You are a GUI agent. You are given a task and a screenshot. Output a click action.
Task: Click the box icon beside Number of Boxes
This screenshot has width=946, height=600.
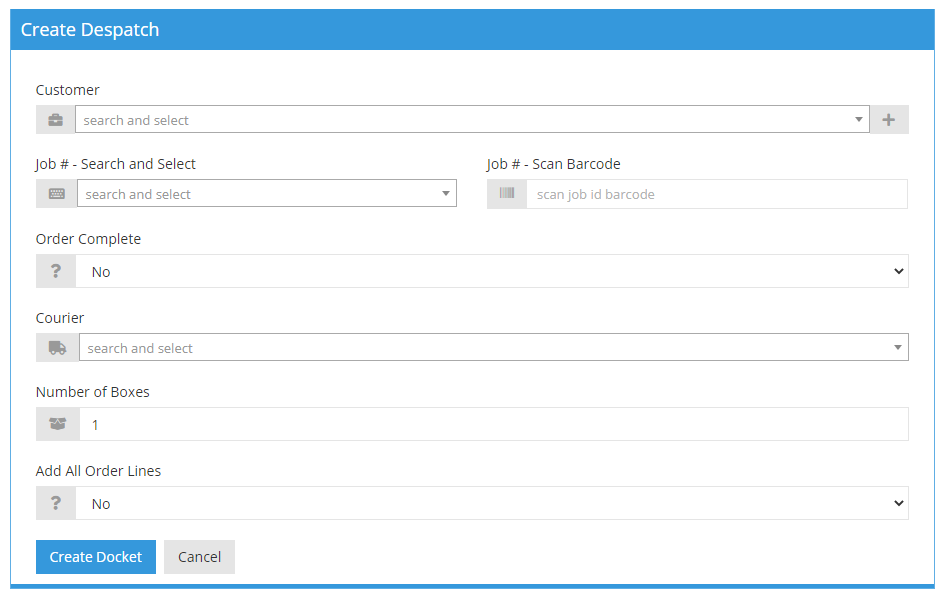click(56, 424)
